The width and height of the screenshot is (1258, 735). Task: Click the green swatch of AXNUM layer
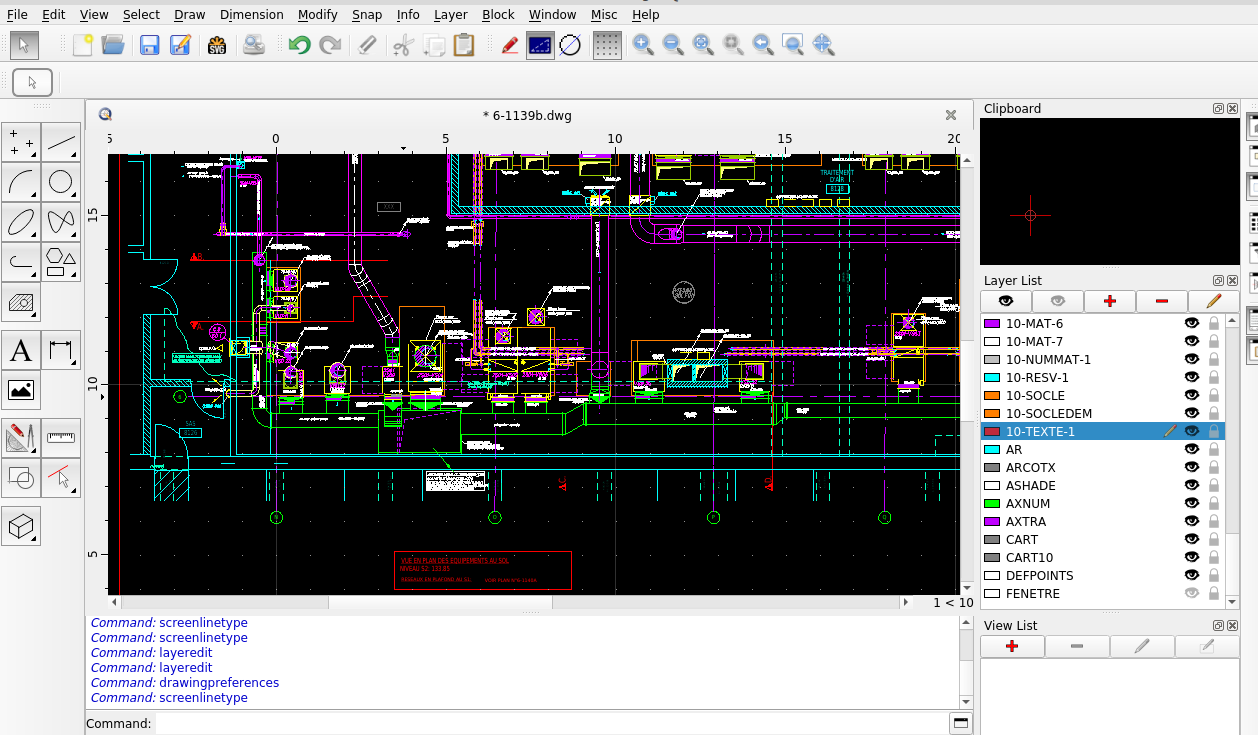(992, 504)
